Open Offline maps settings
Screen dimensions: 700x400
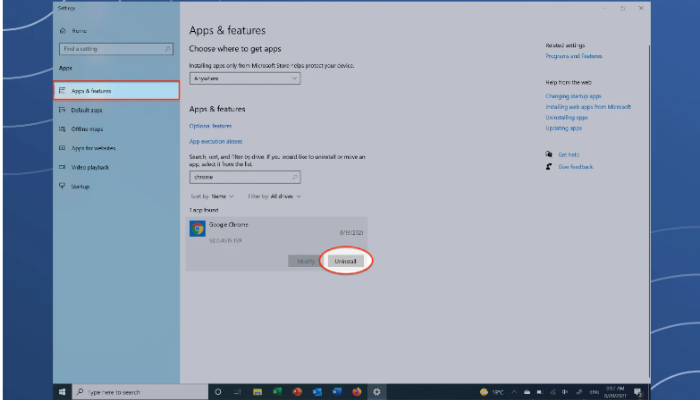click(87, 129)
